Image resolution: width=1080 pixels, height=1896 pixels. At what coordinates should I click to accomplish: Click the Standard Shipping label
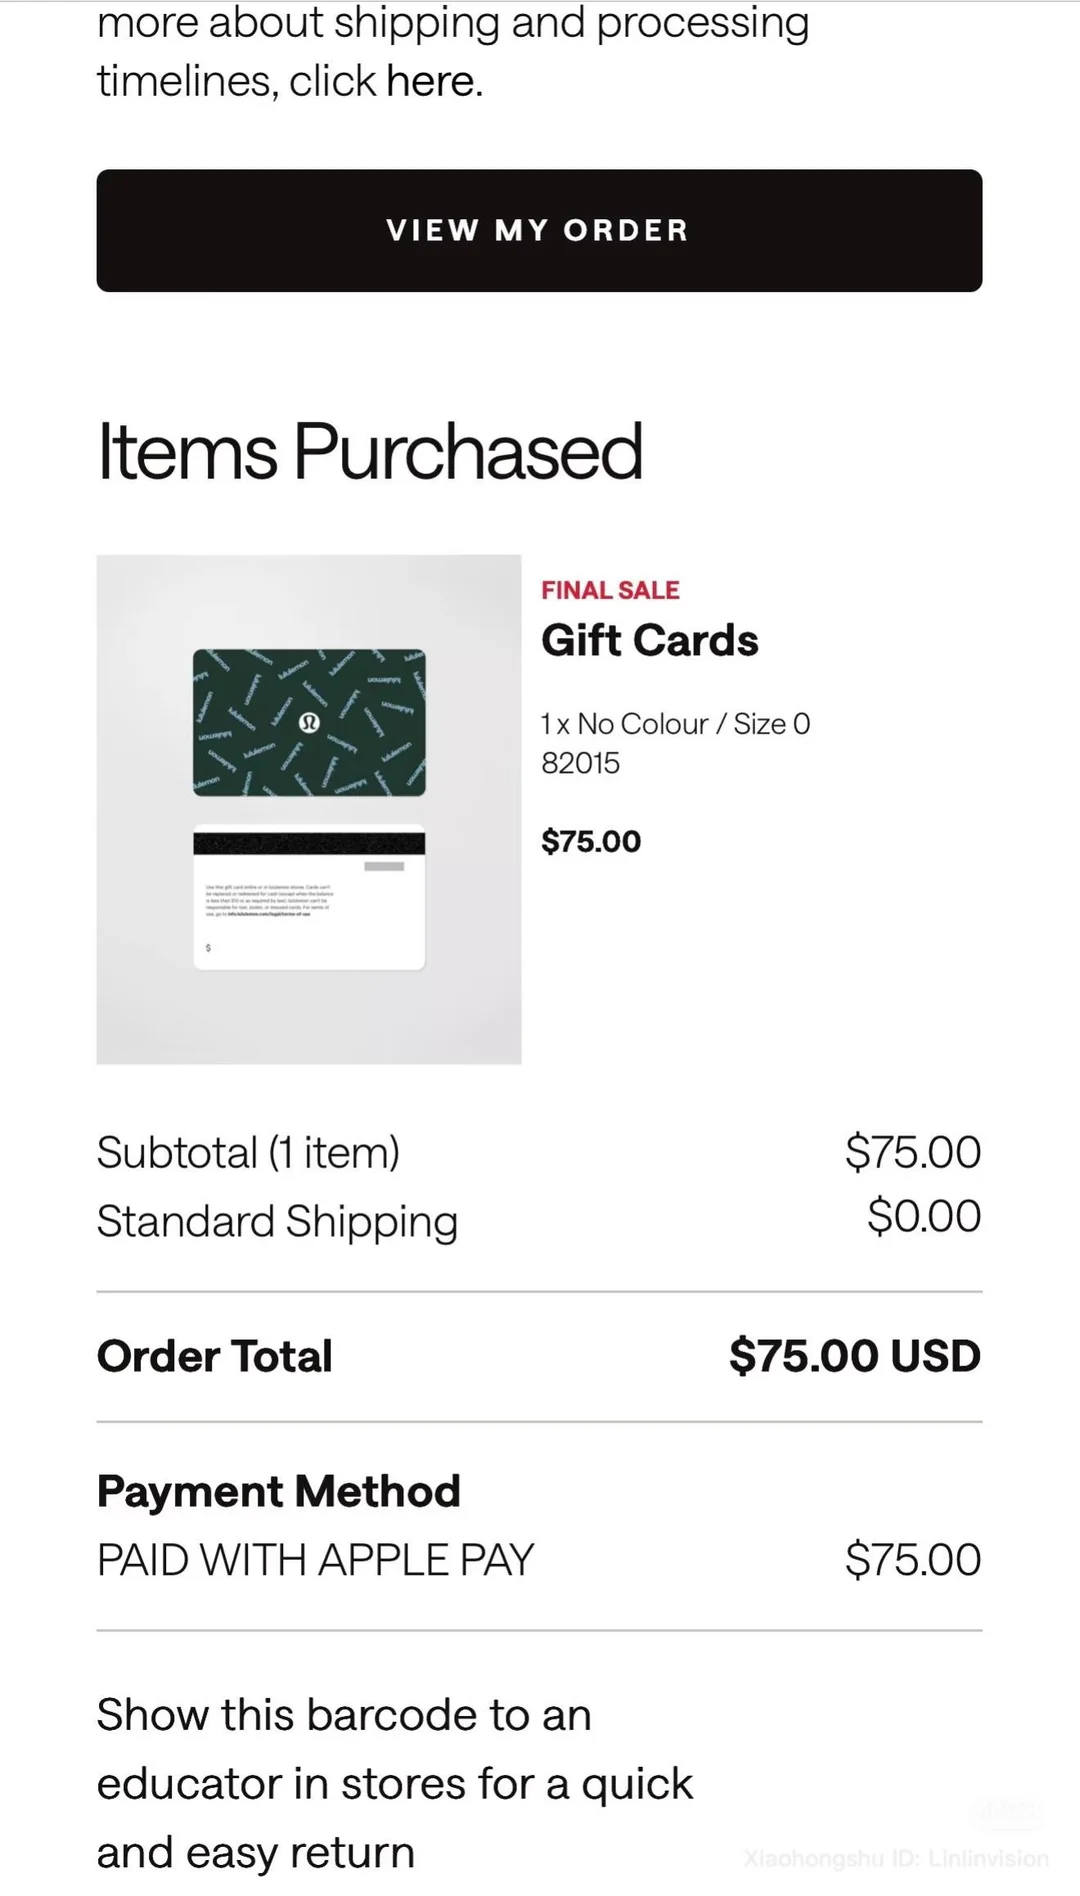pyautogui.click(x=277, y=1221)
